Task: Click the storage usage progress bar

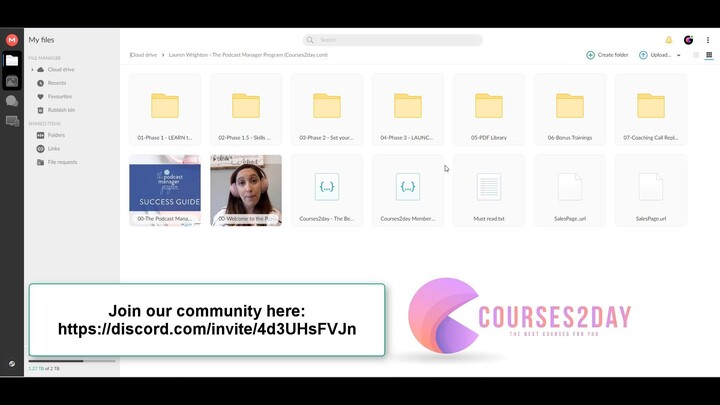Action: coord(70,361)
